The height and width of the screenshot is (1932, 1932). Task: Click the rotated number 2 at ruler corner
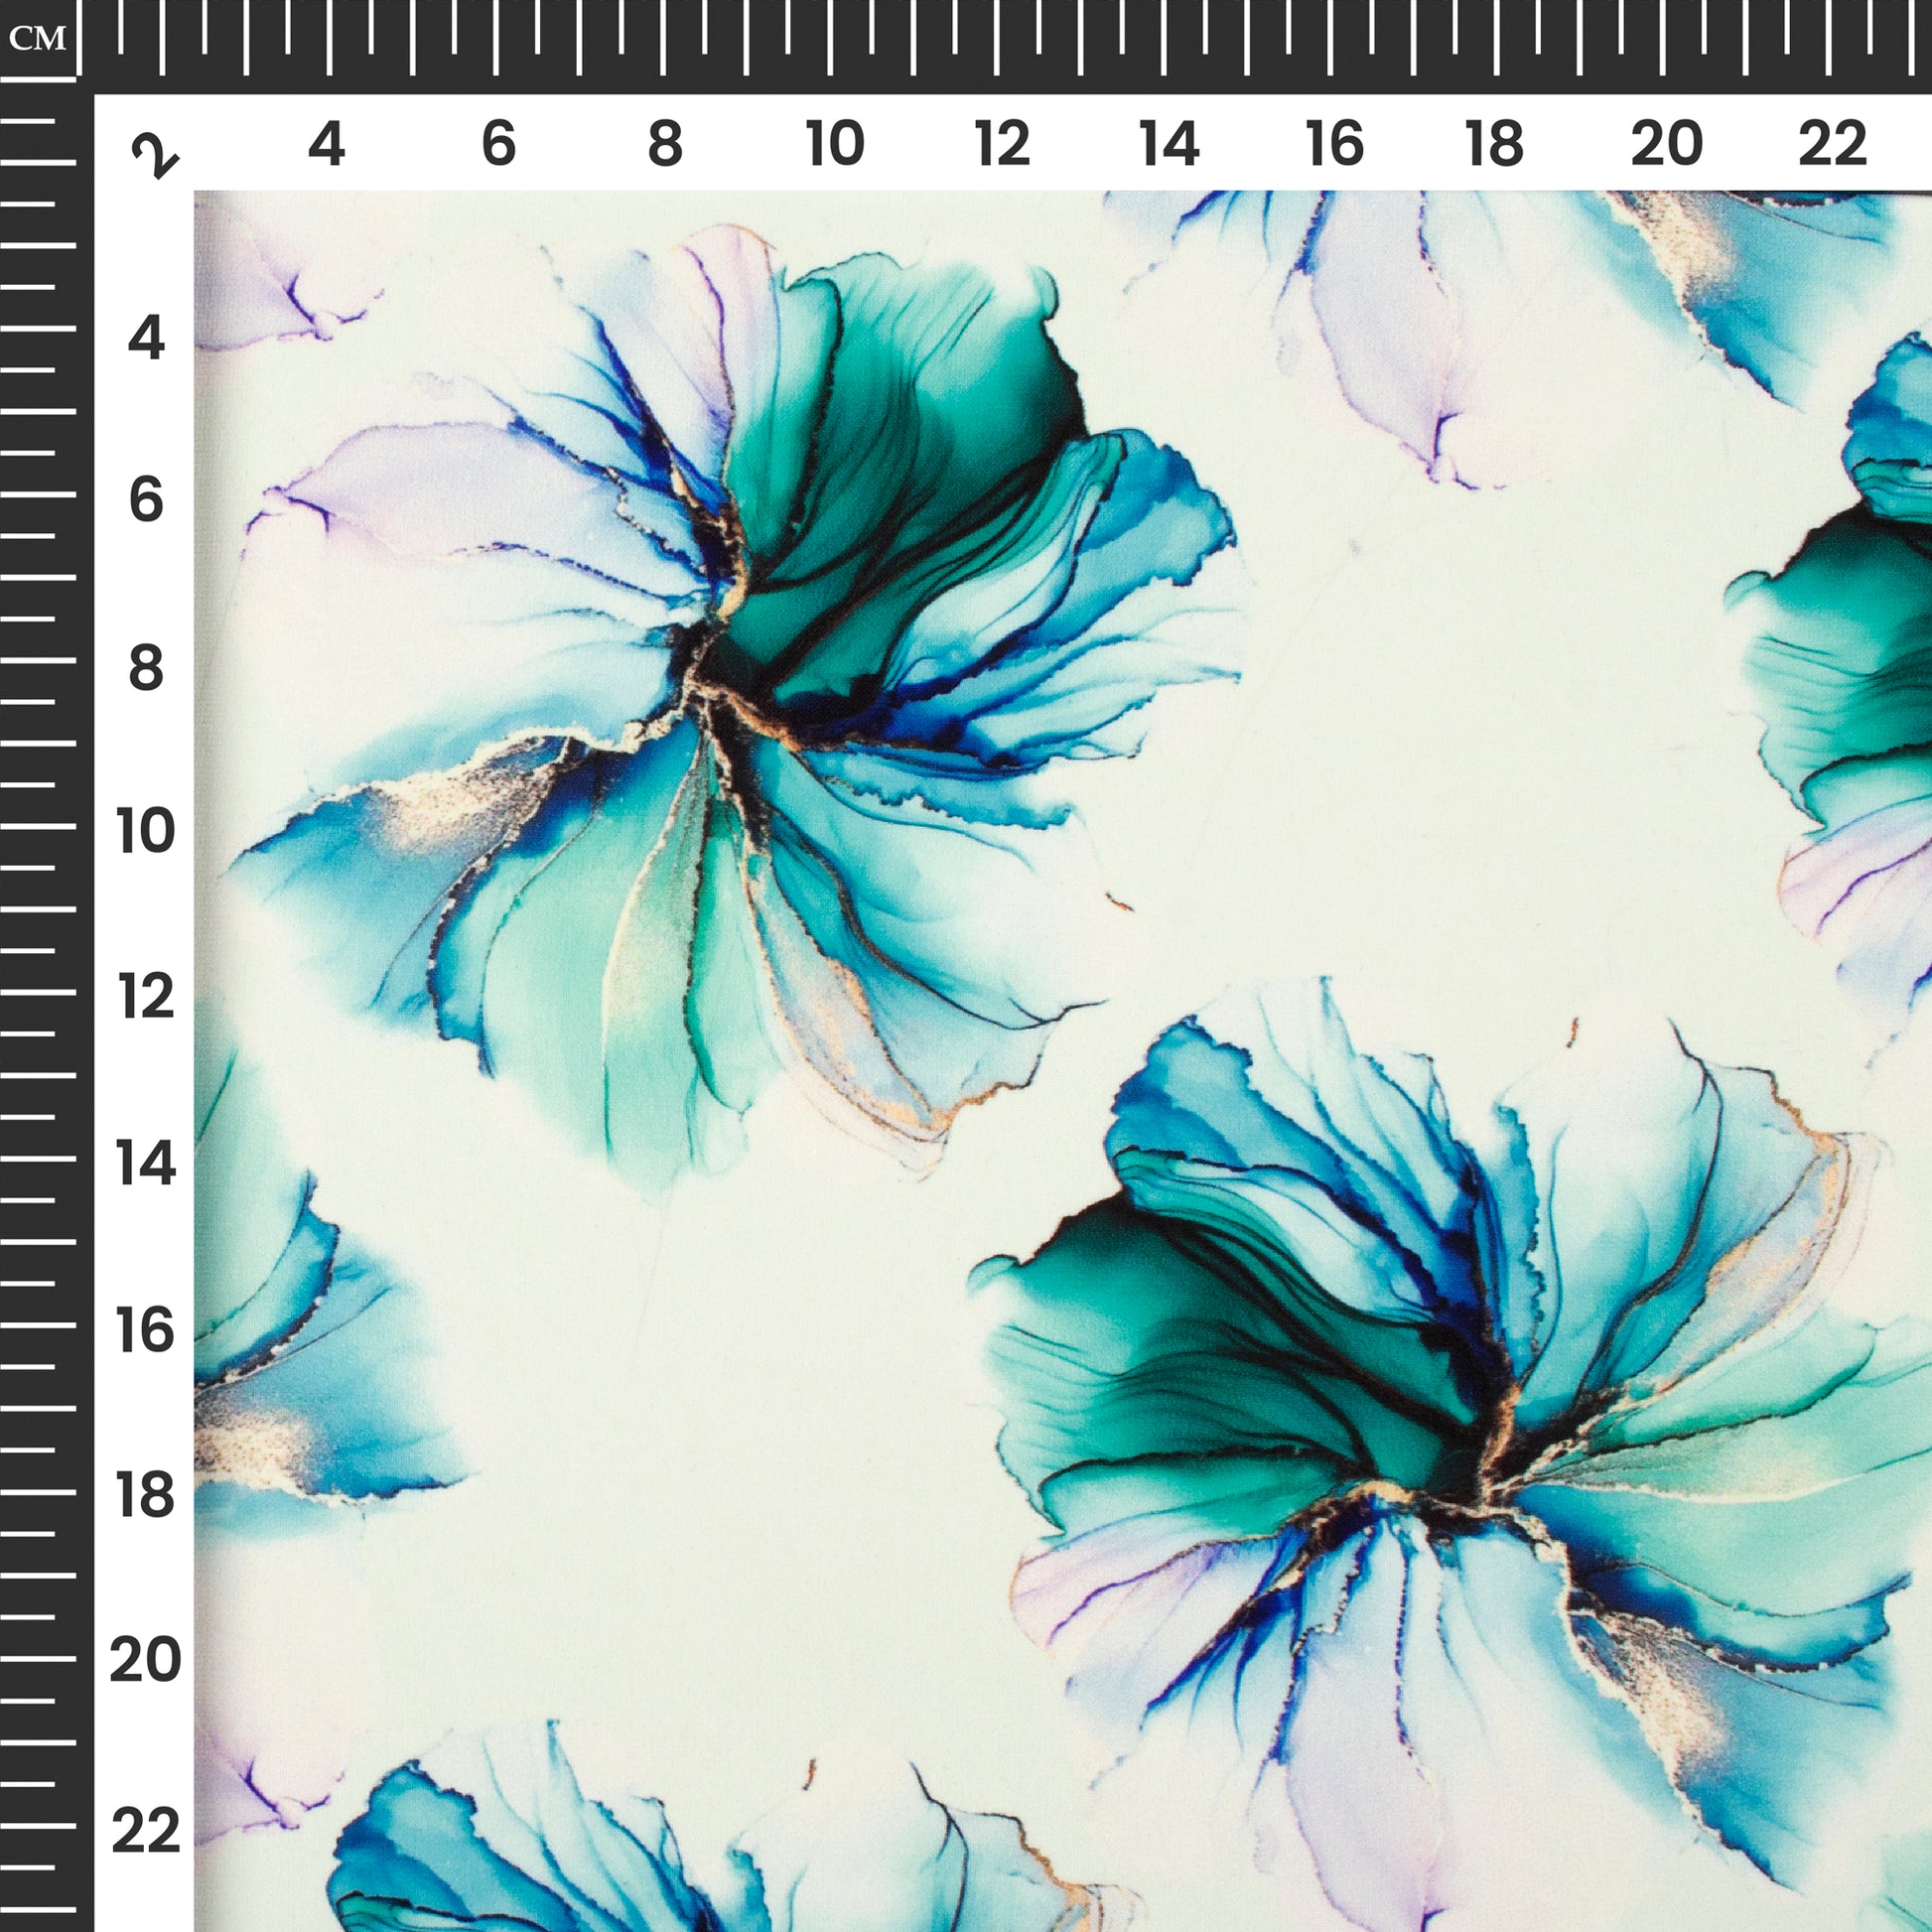pos(155,155)
